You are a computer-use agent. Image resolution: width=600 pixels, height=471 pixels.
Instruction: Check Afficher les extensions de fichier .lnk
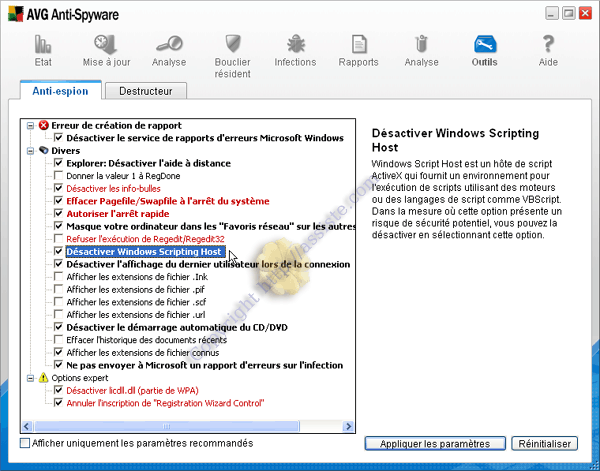pyautogui.click(x=58, y=277)
